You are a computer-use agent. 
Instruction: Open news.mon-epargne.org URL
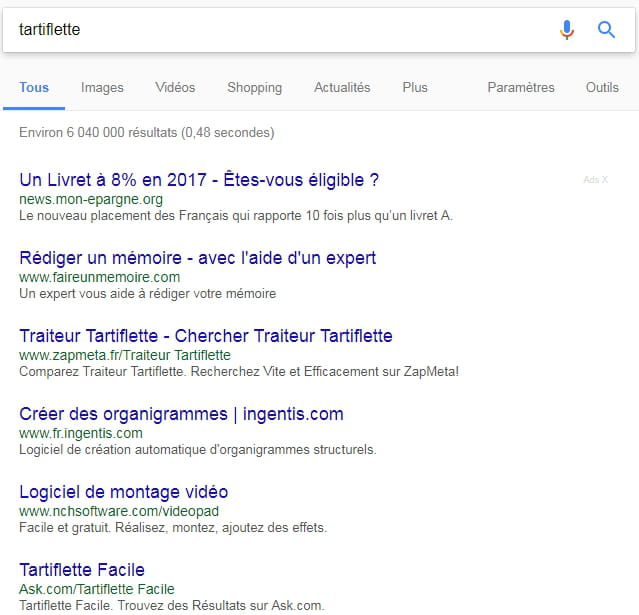point(91,199)
